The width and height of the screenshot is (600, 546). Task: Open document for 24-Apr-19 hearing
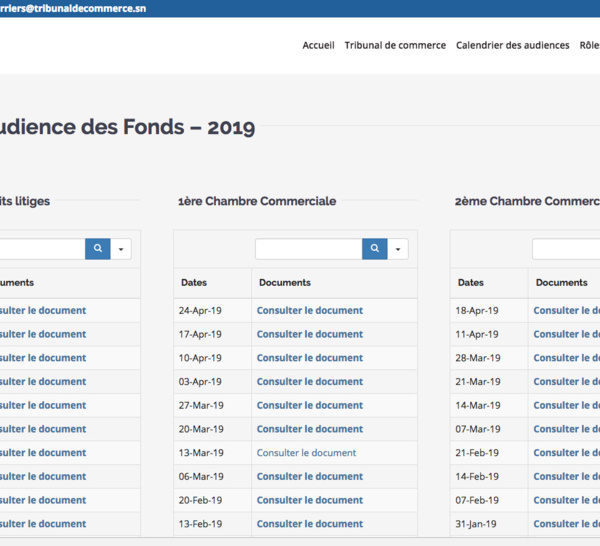pos(310,310)
